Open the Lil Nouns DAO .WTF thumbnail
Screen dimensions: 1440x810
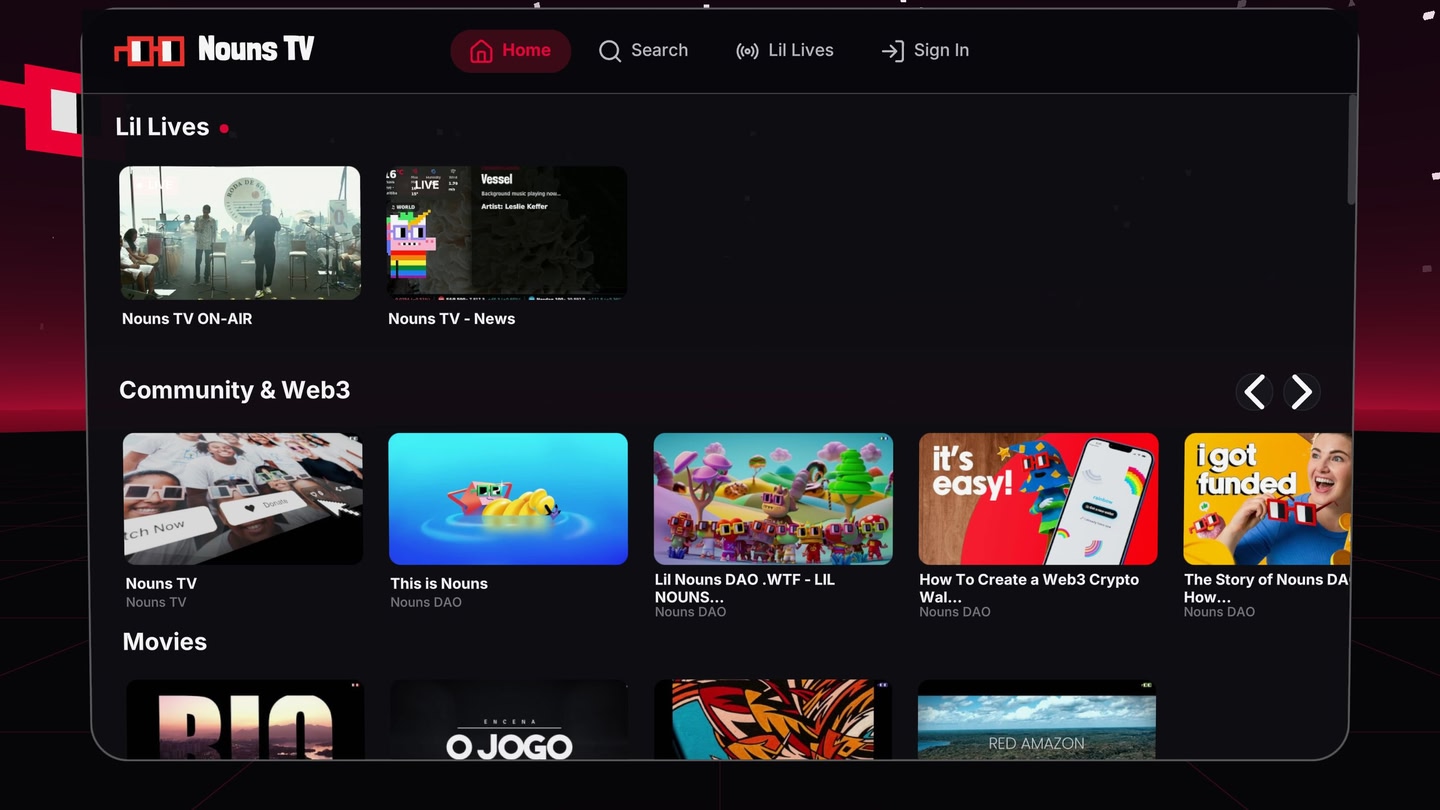coord(773,499)
